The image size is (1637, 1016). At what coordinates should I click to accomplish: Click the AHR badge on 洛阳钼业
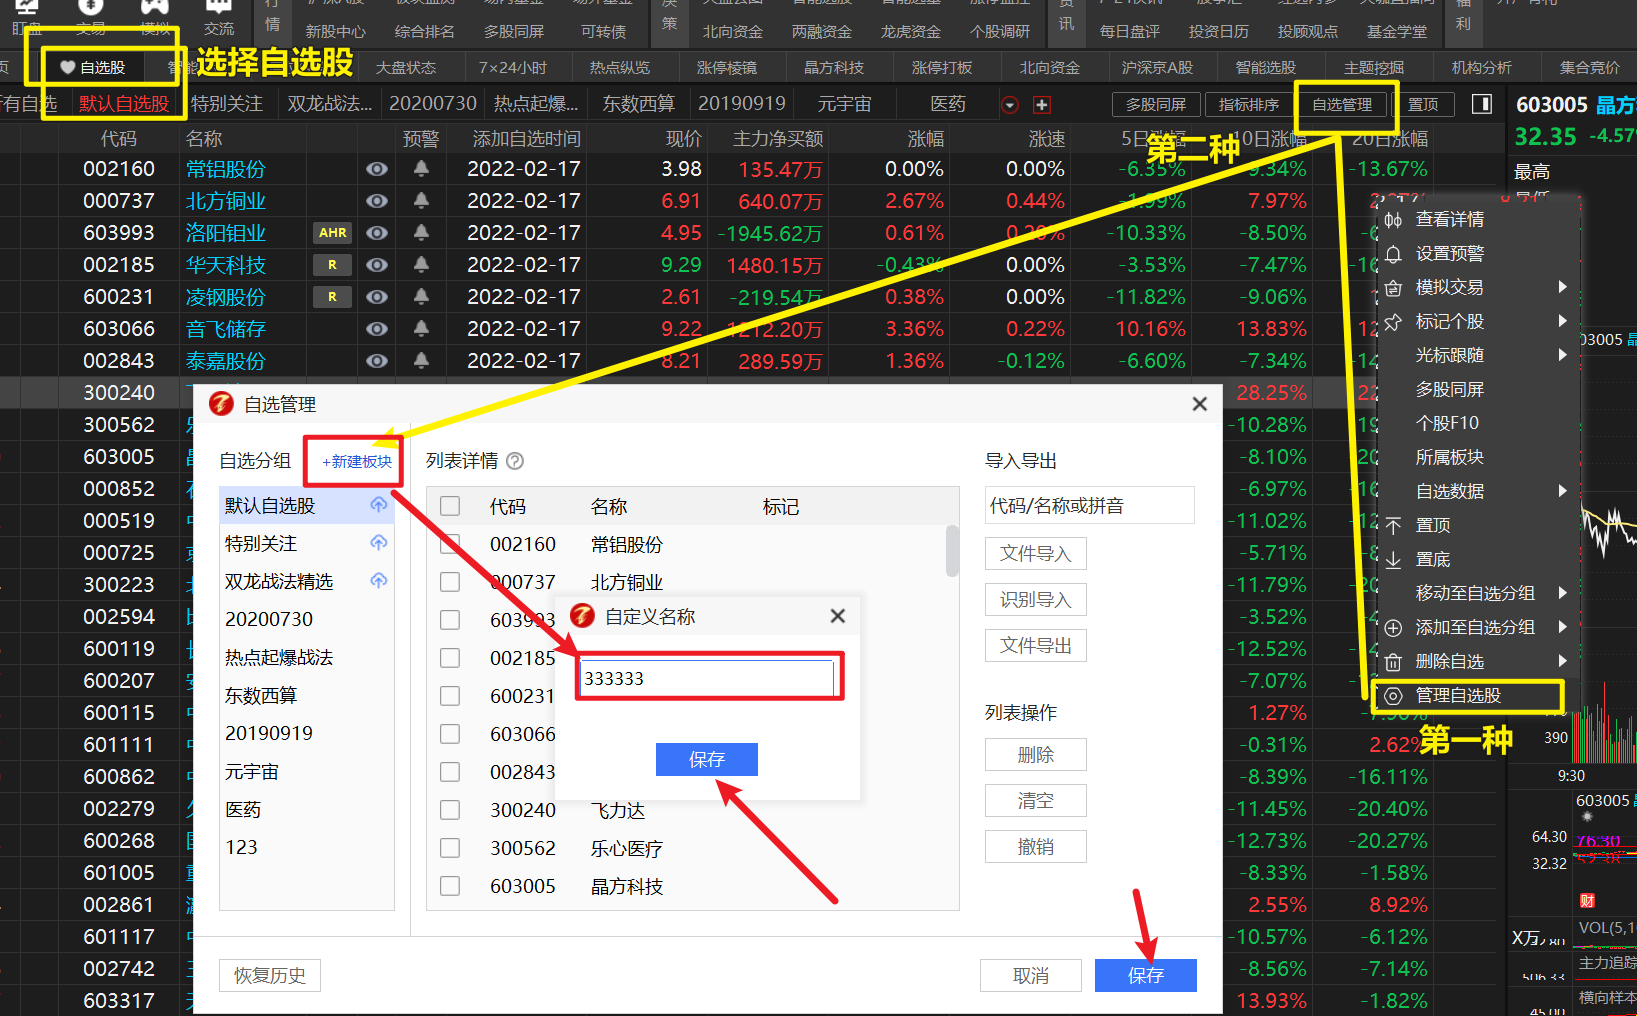pos(333,233)
